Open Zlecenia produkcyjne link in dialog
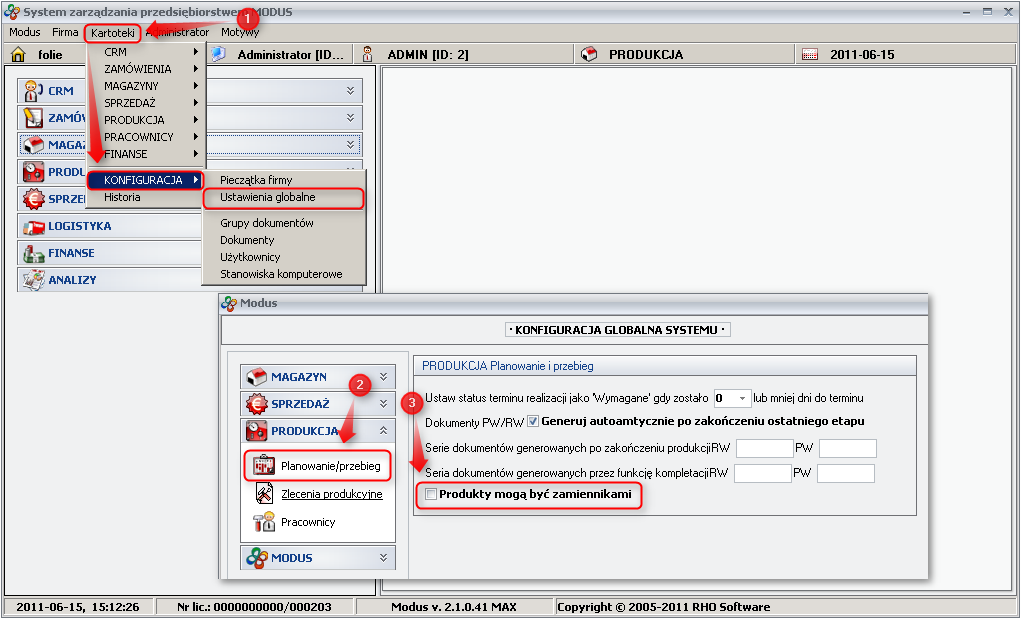 pyautogui.click(x=331, y=494)
